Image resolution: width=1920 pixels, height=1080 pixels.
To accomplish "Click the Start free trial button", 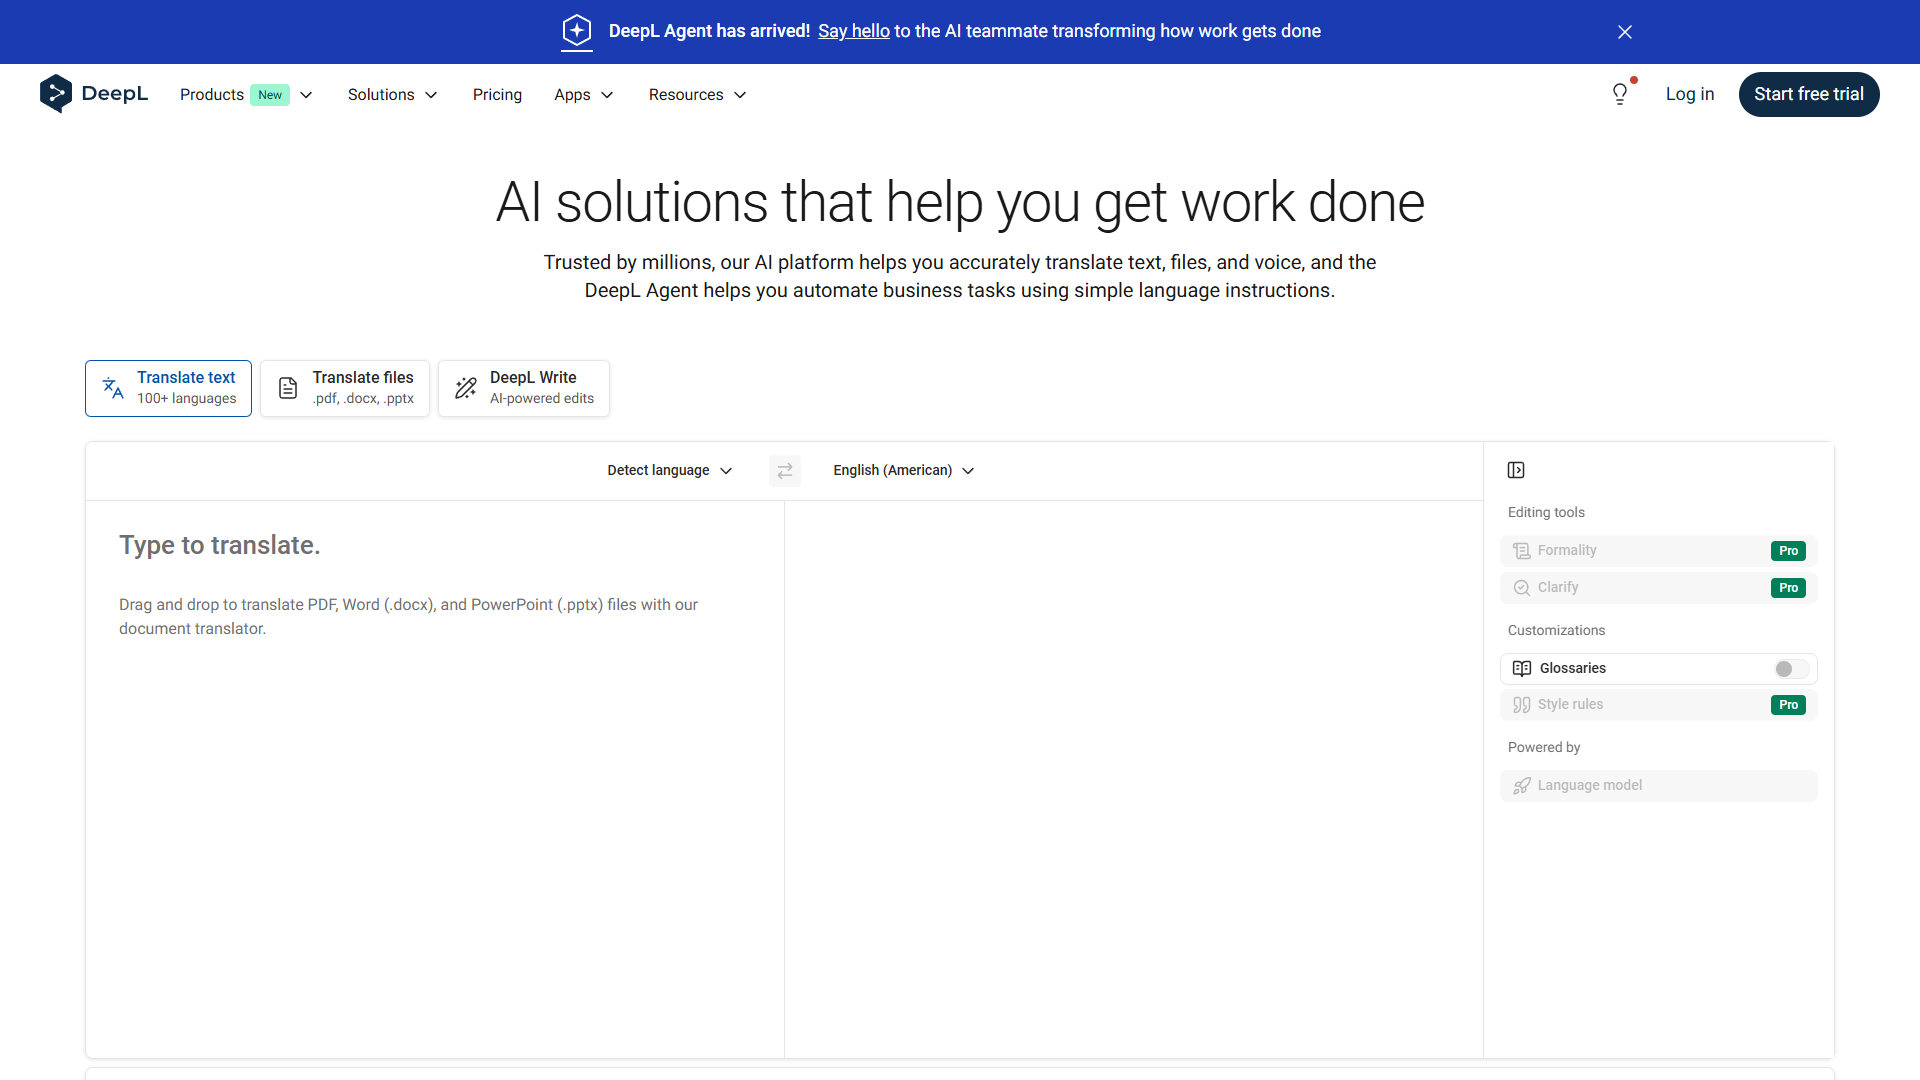I will coord(1808,94).
